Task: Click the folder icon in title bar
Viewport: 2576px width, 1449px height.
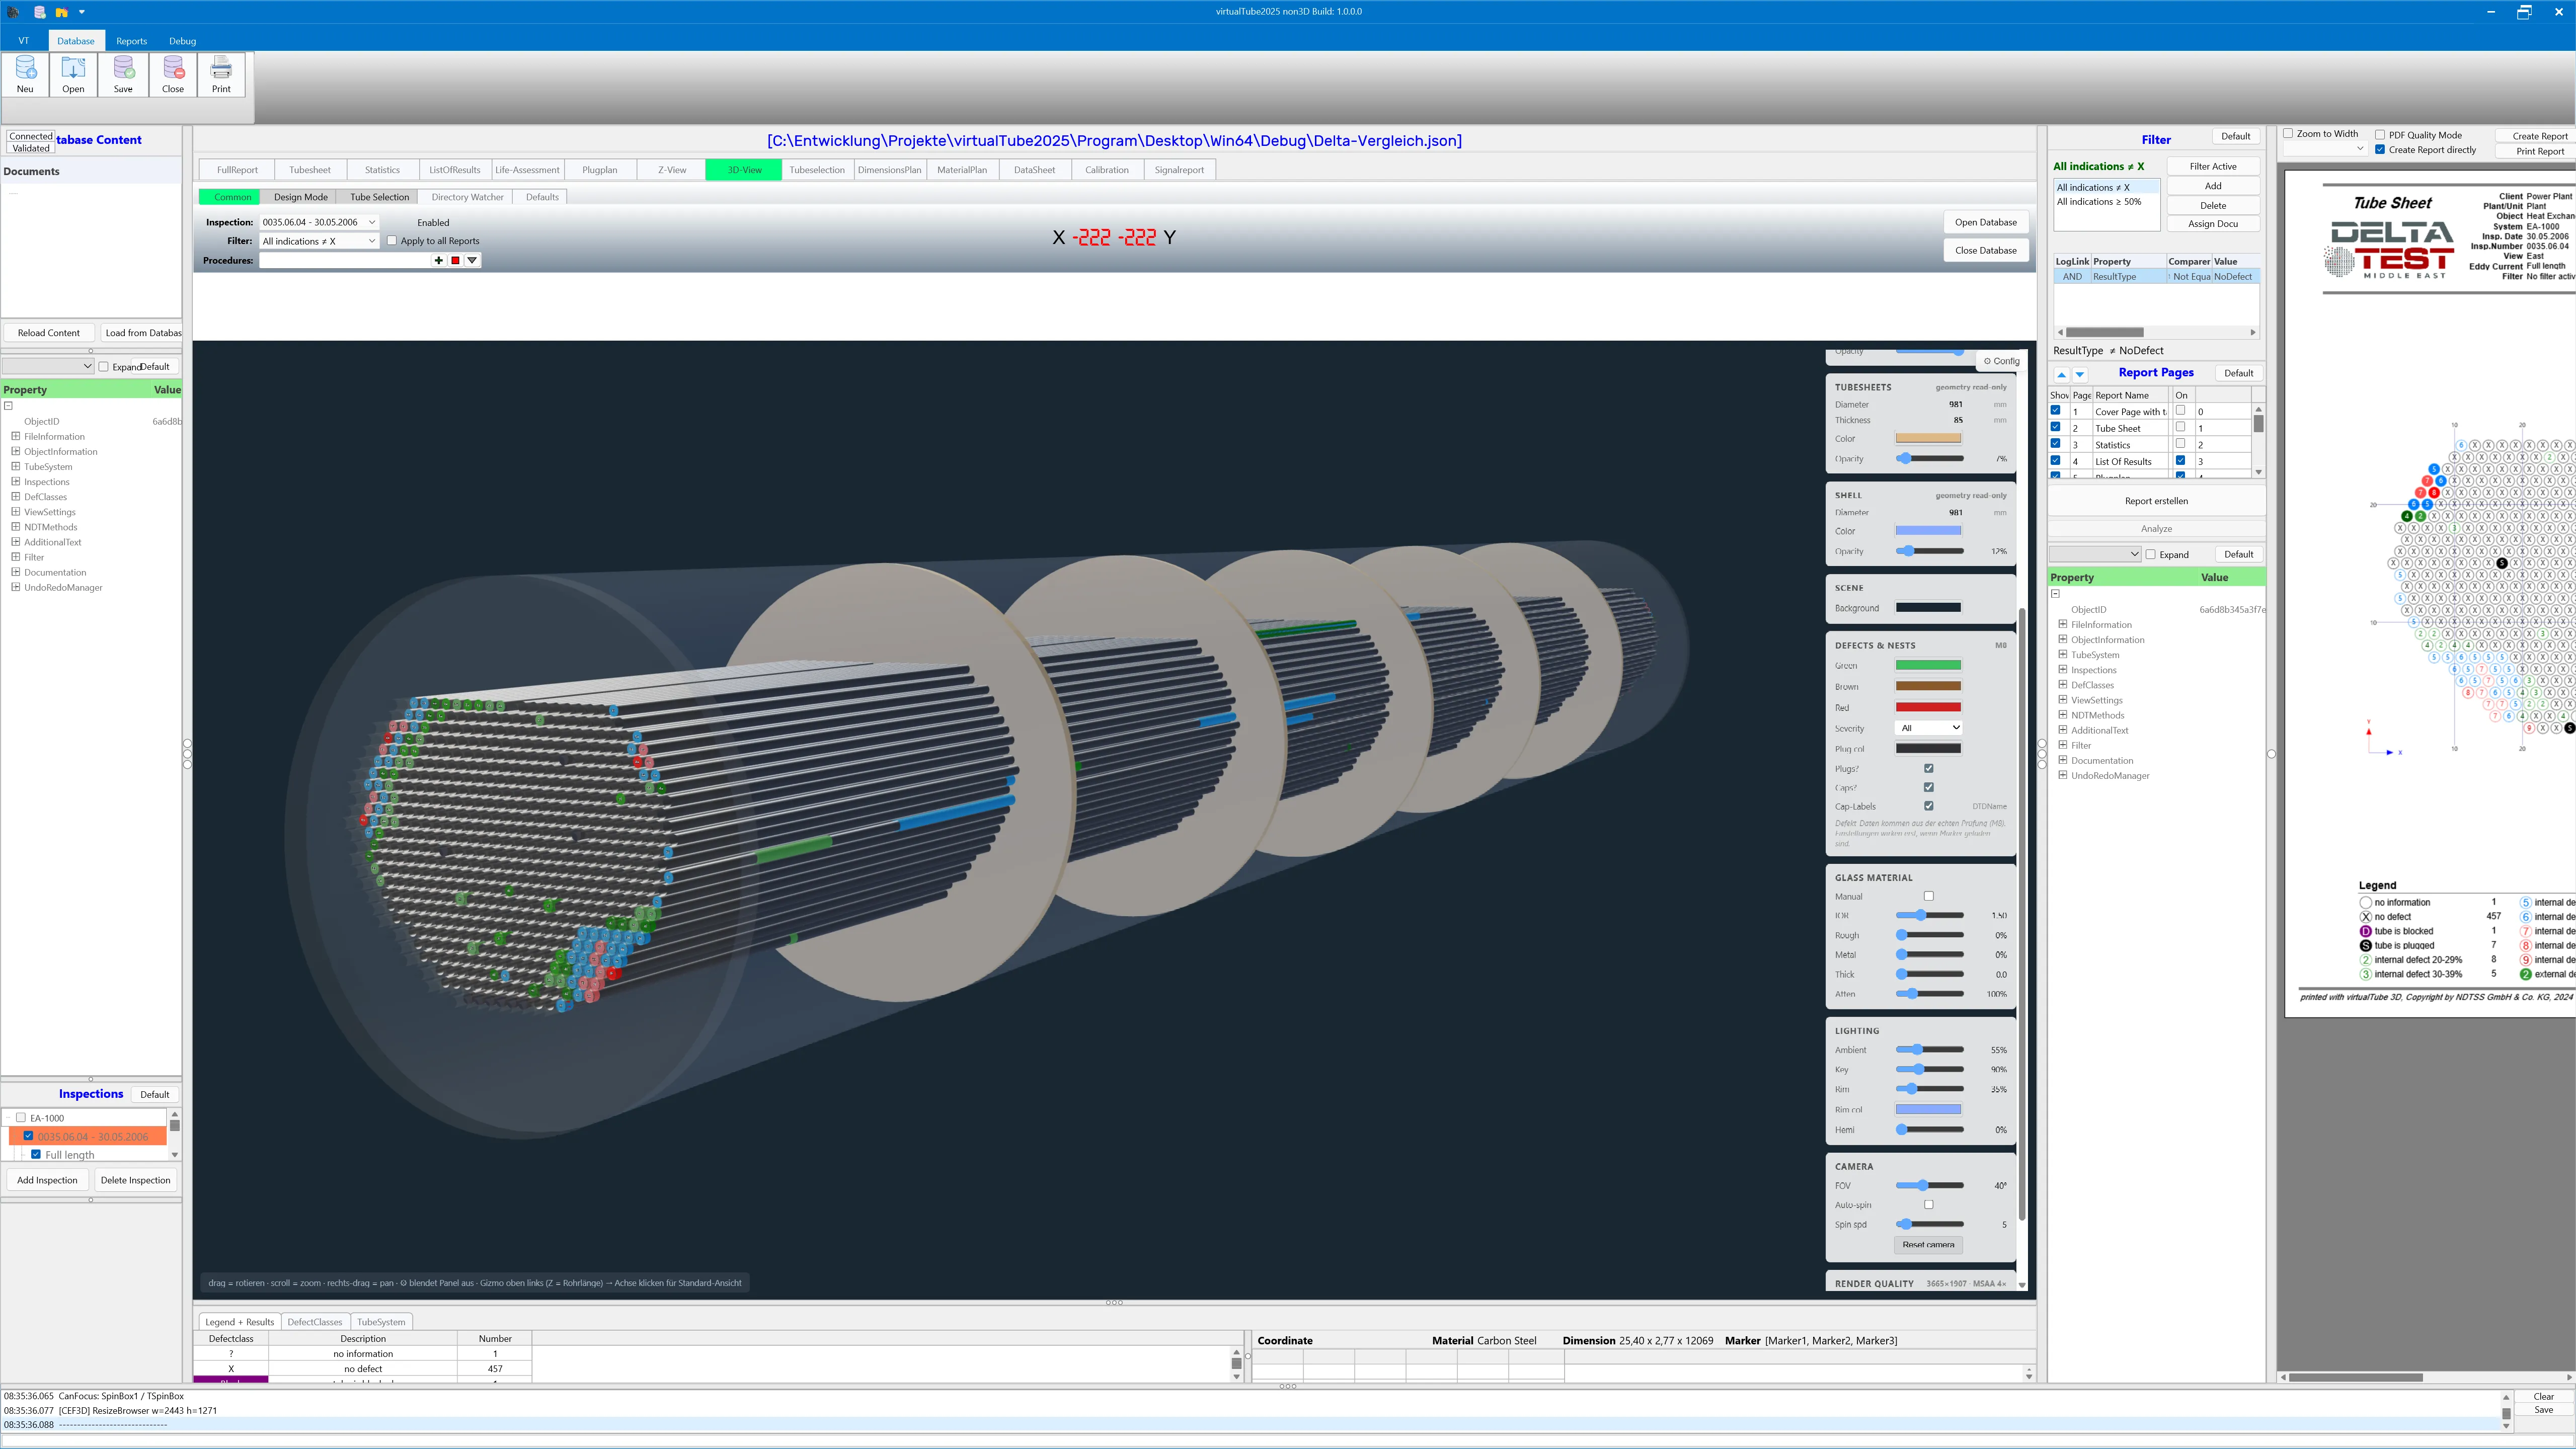Action: 61,12
